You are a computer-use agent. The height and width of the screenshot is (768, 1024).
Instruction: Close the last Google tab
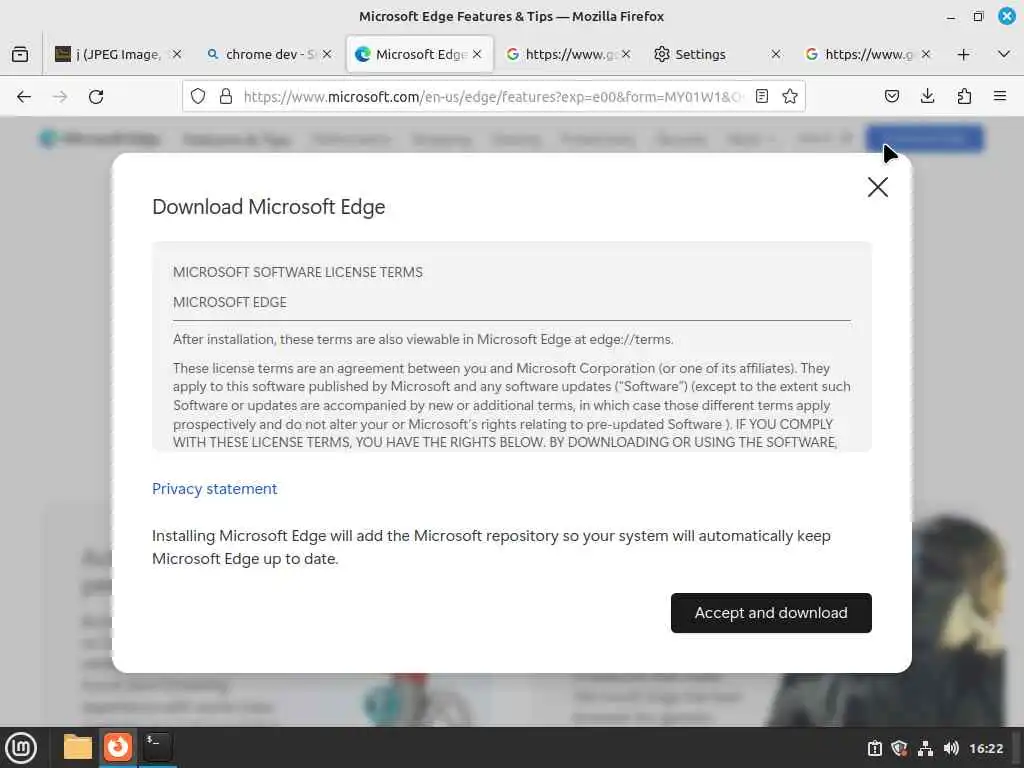[x=926, y=54]
